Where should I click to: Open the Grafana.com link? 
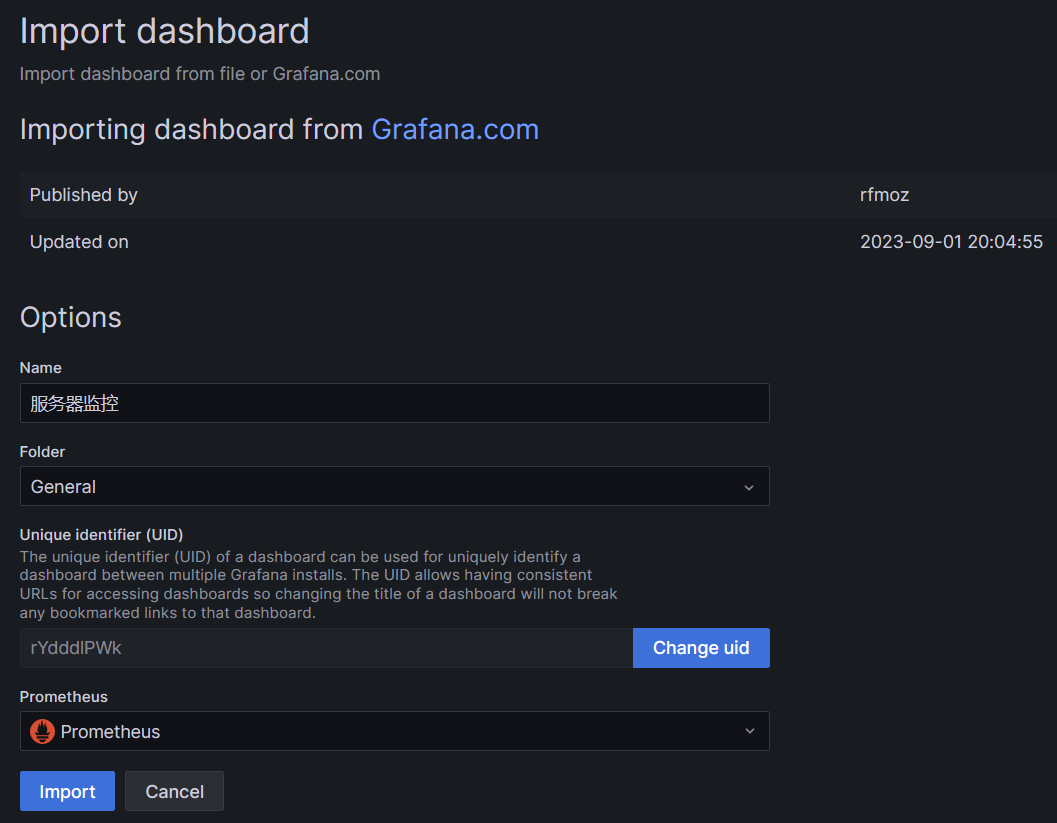455,129
